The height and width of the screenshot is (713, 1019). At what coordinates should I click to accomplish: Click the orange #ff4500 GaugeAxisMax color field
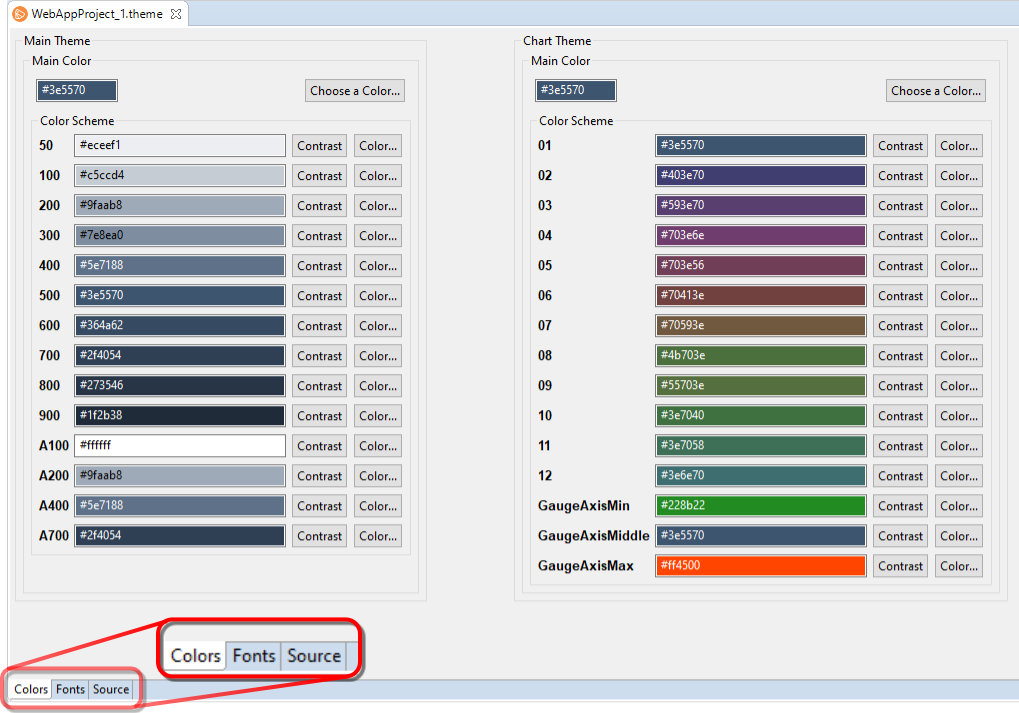pyautogui.click(x=760, y=566)
